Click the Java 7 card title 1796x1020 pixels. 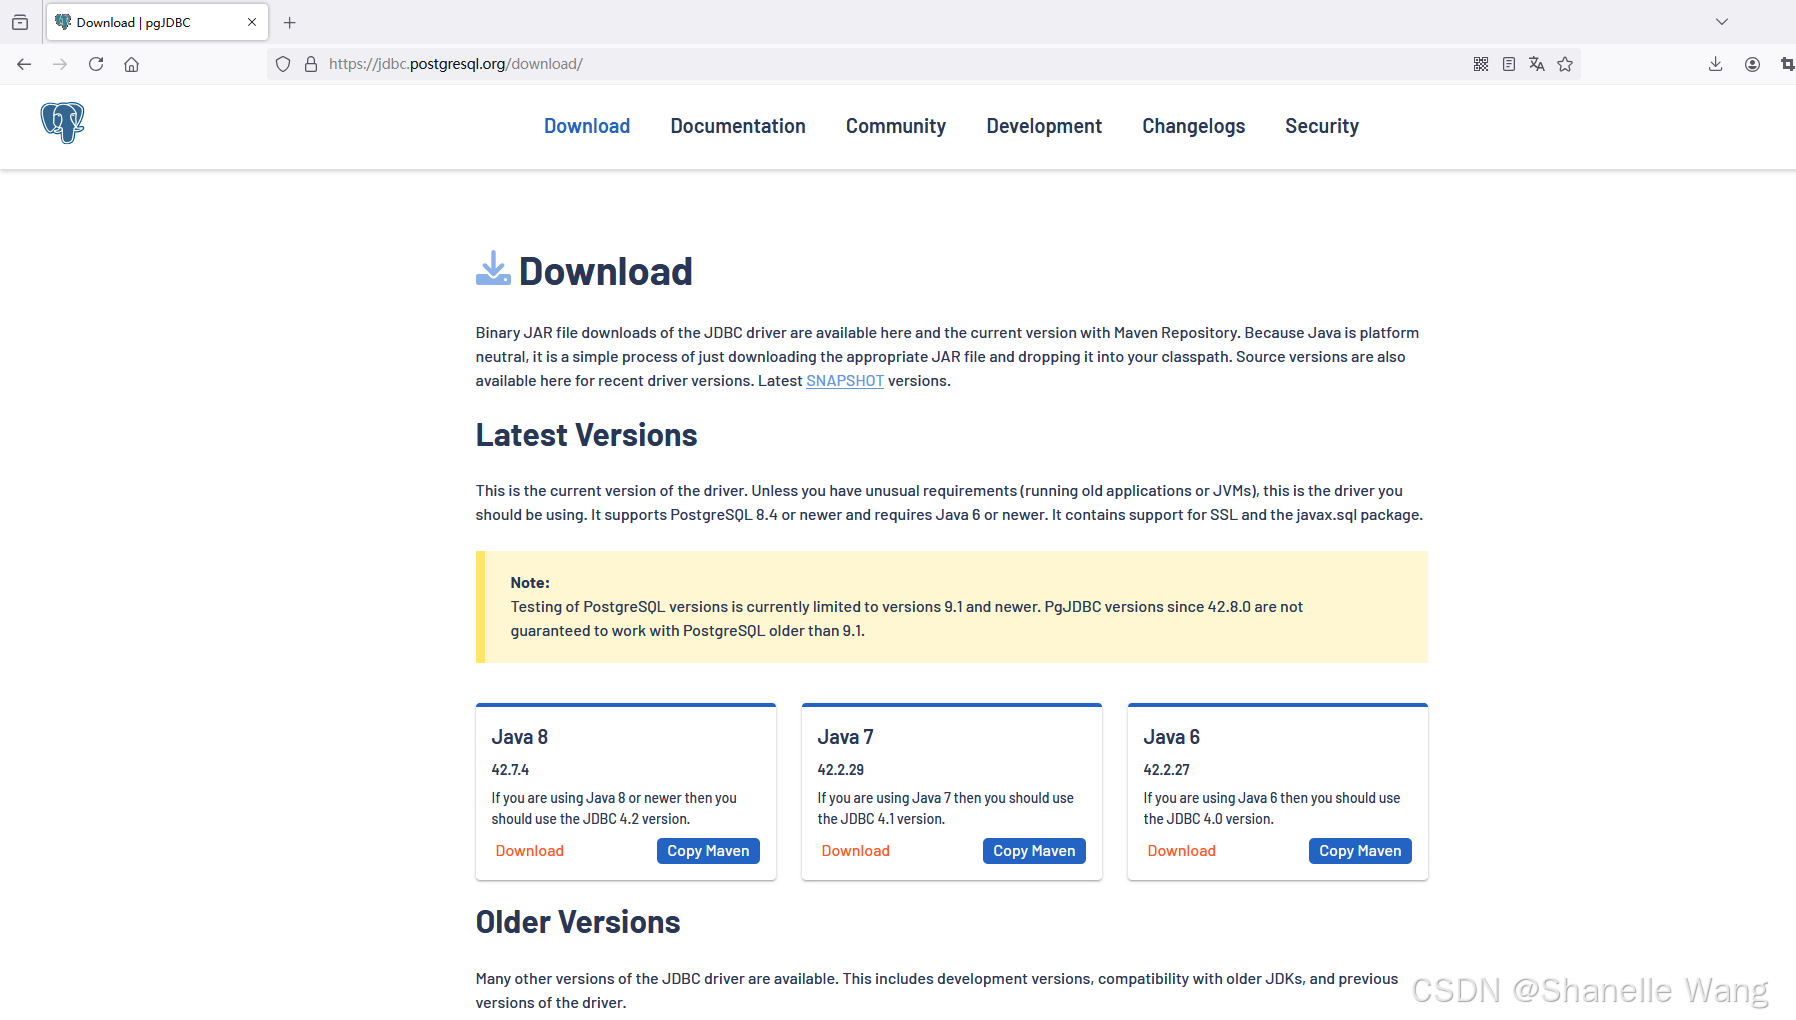click(x=846, y=737)
